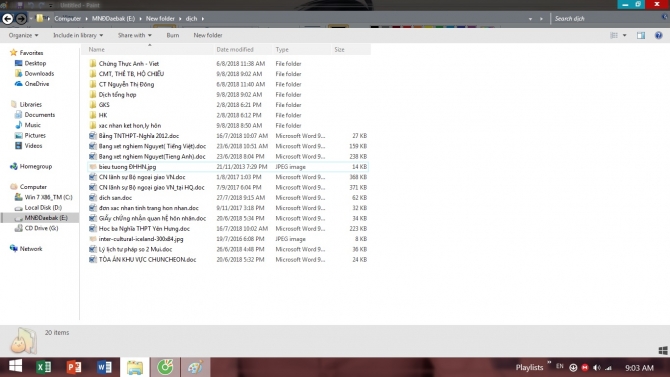
Task: Expand the address bar history dropdown
Action: [x=530, y=19]
